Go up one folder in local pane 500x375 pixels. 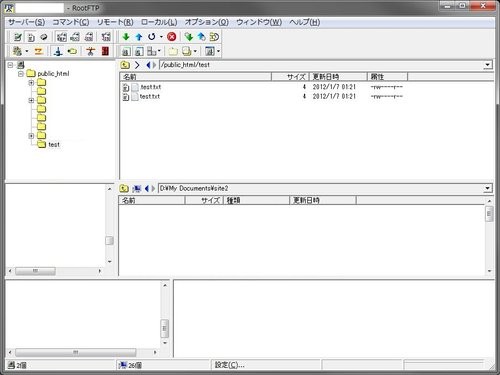point(124,189)
